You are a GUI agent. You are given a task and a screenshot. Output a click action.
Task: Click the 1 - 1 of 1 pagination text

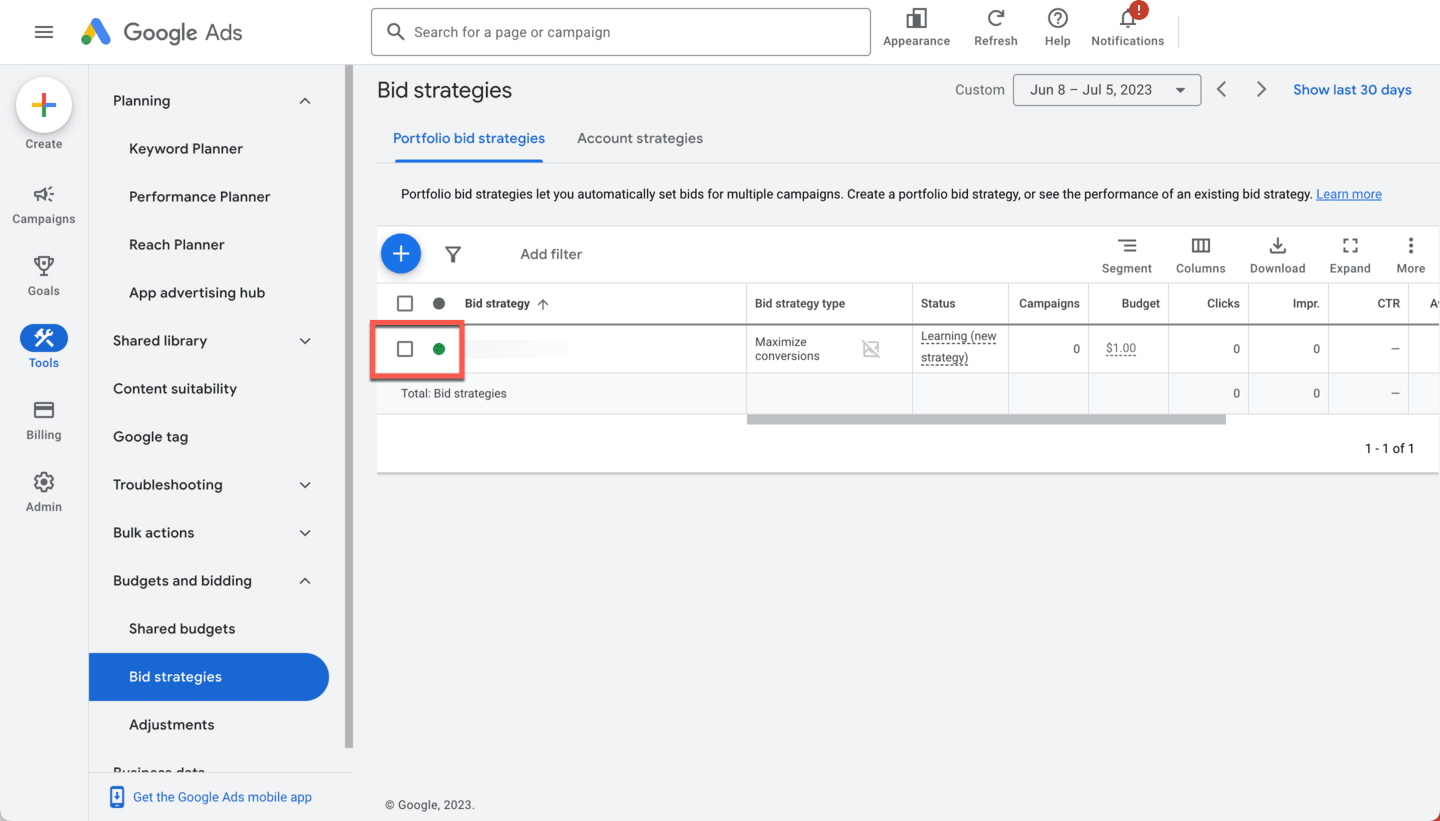pyautogui.click(x=1389, y=449)
